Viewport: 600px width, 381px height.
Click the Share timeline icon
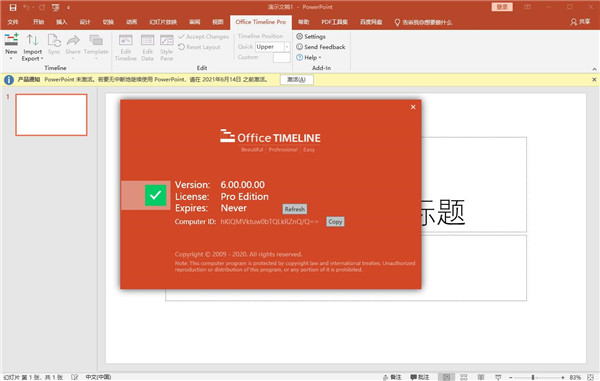click(x=73, y=47)
